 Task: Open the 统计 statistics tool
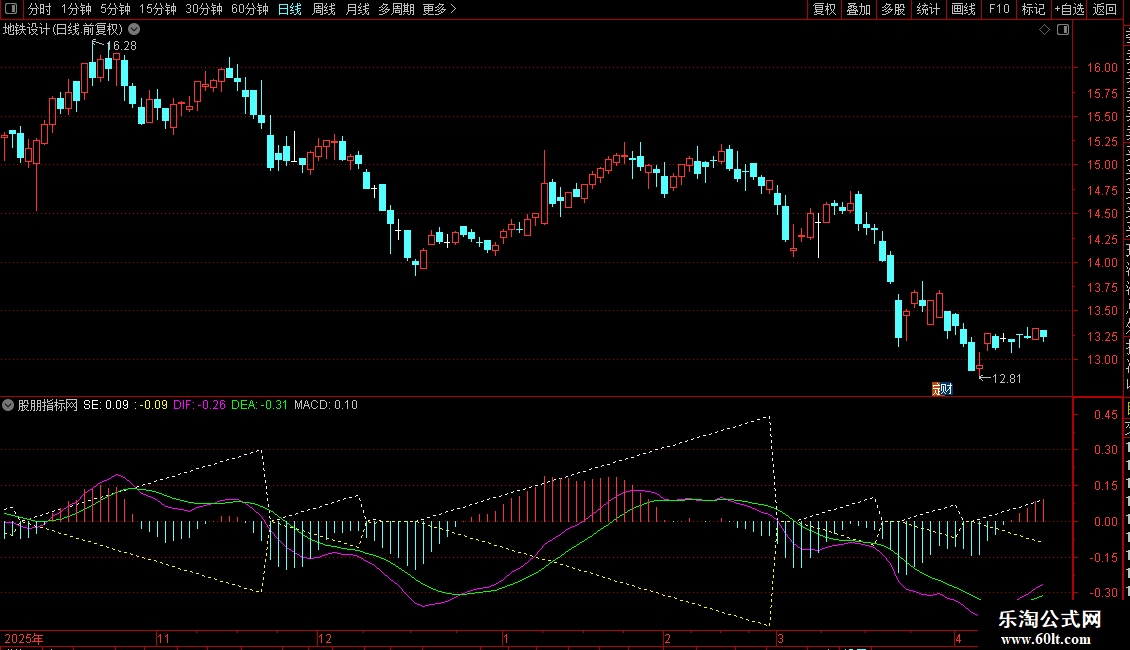[928, 9]
